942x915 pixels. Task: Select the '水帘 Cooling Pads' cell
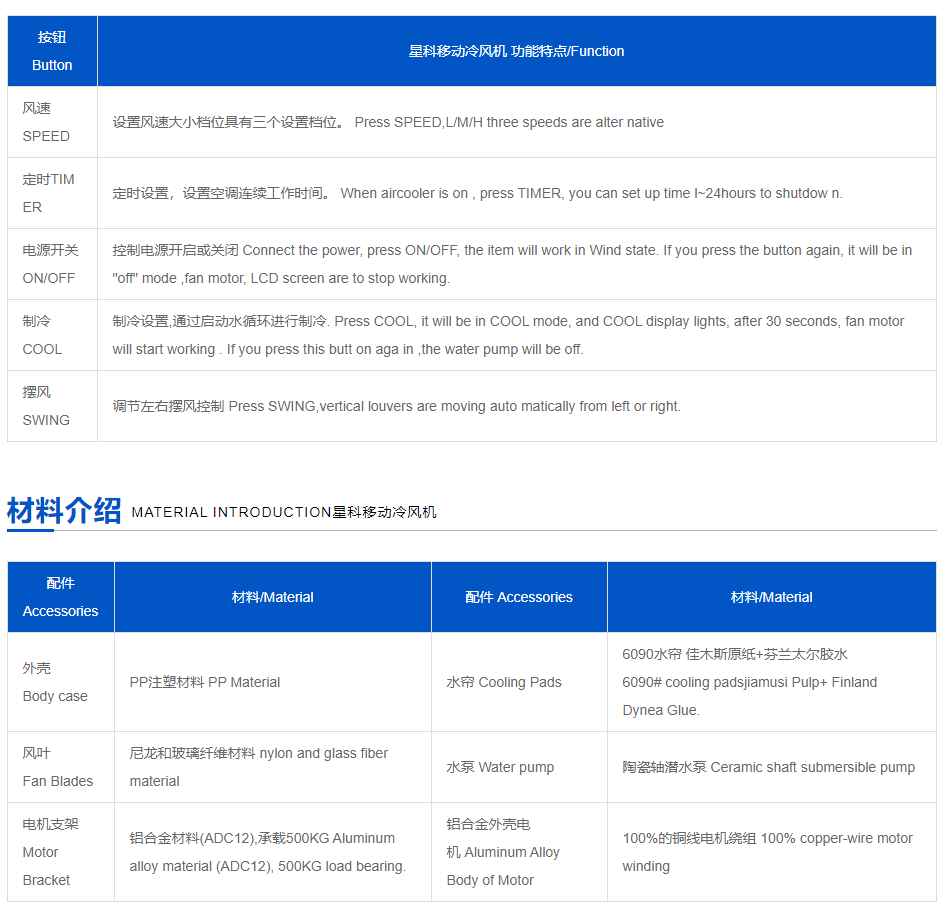519,682
